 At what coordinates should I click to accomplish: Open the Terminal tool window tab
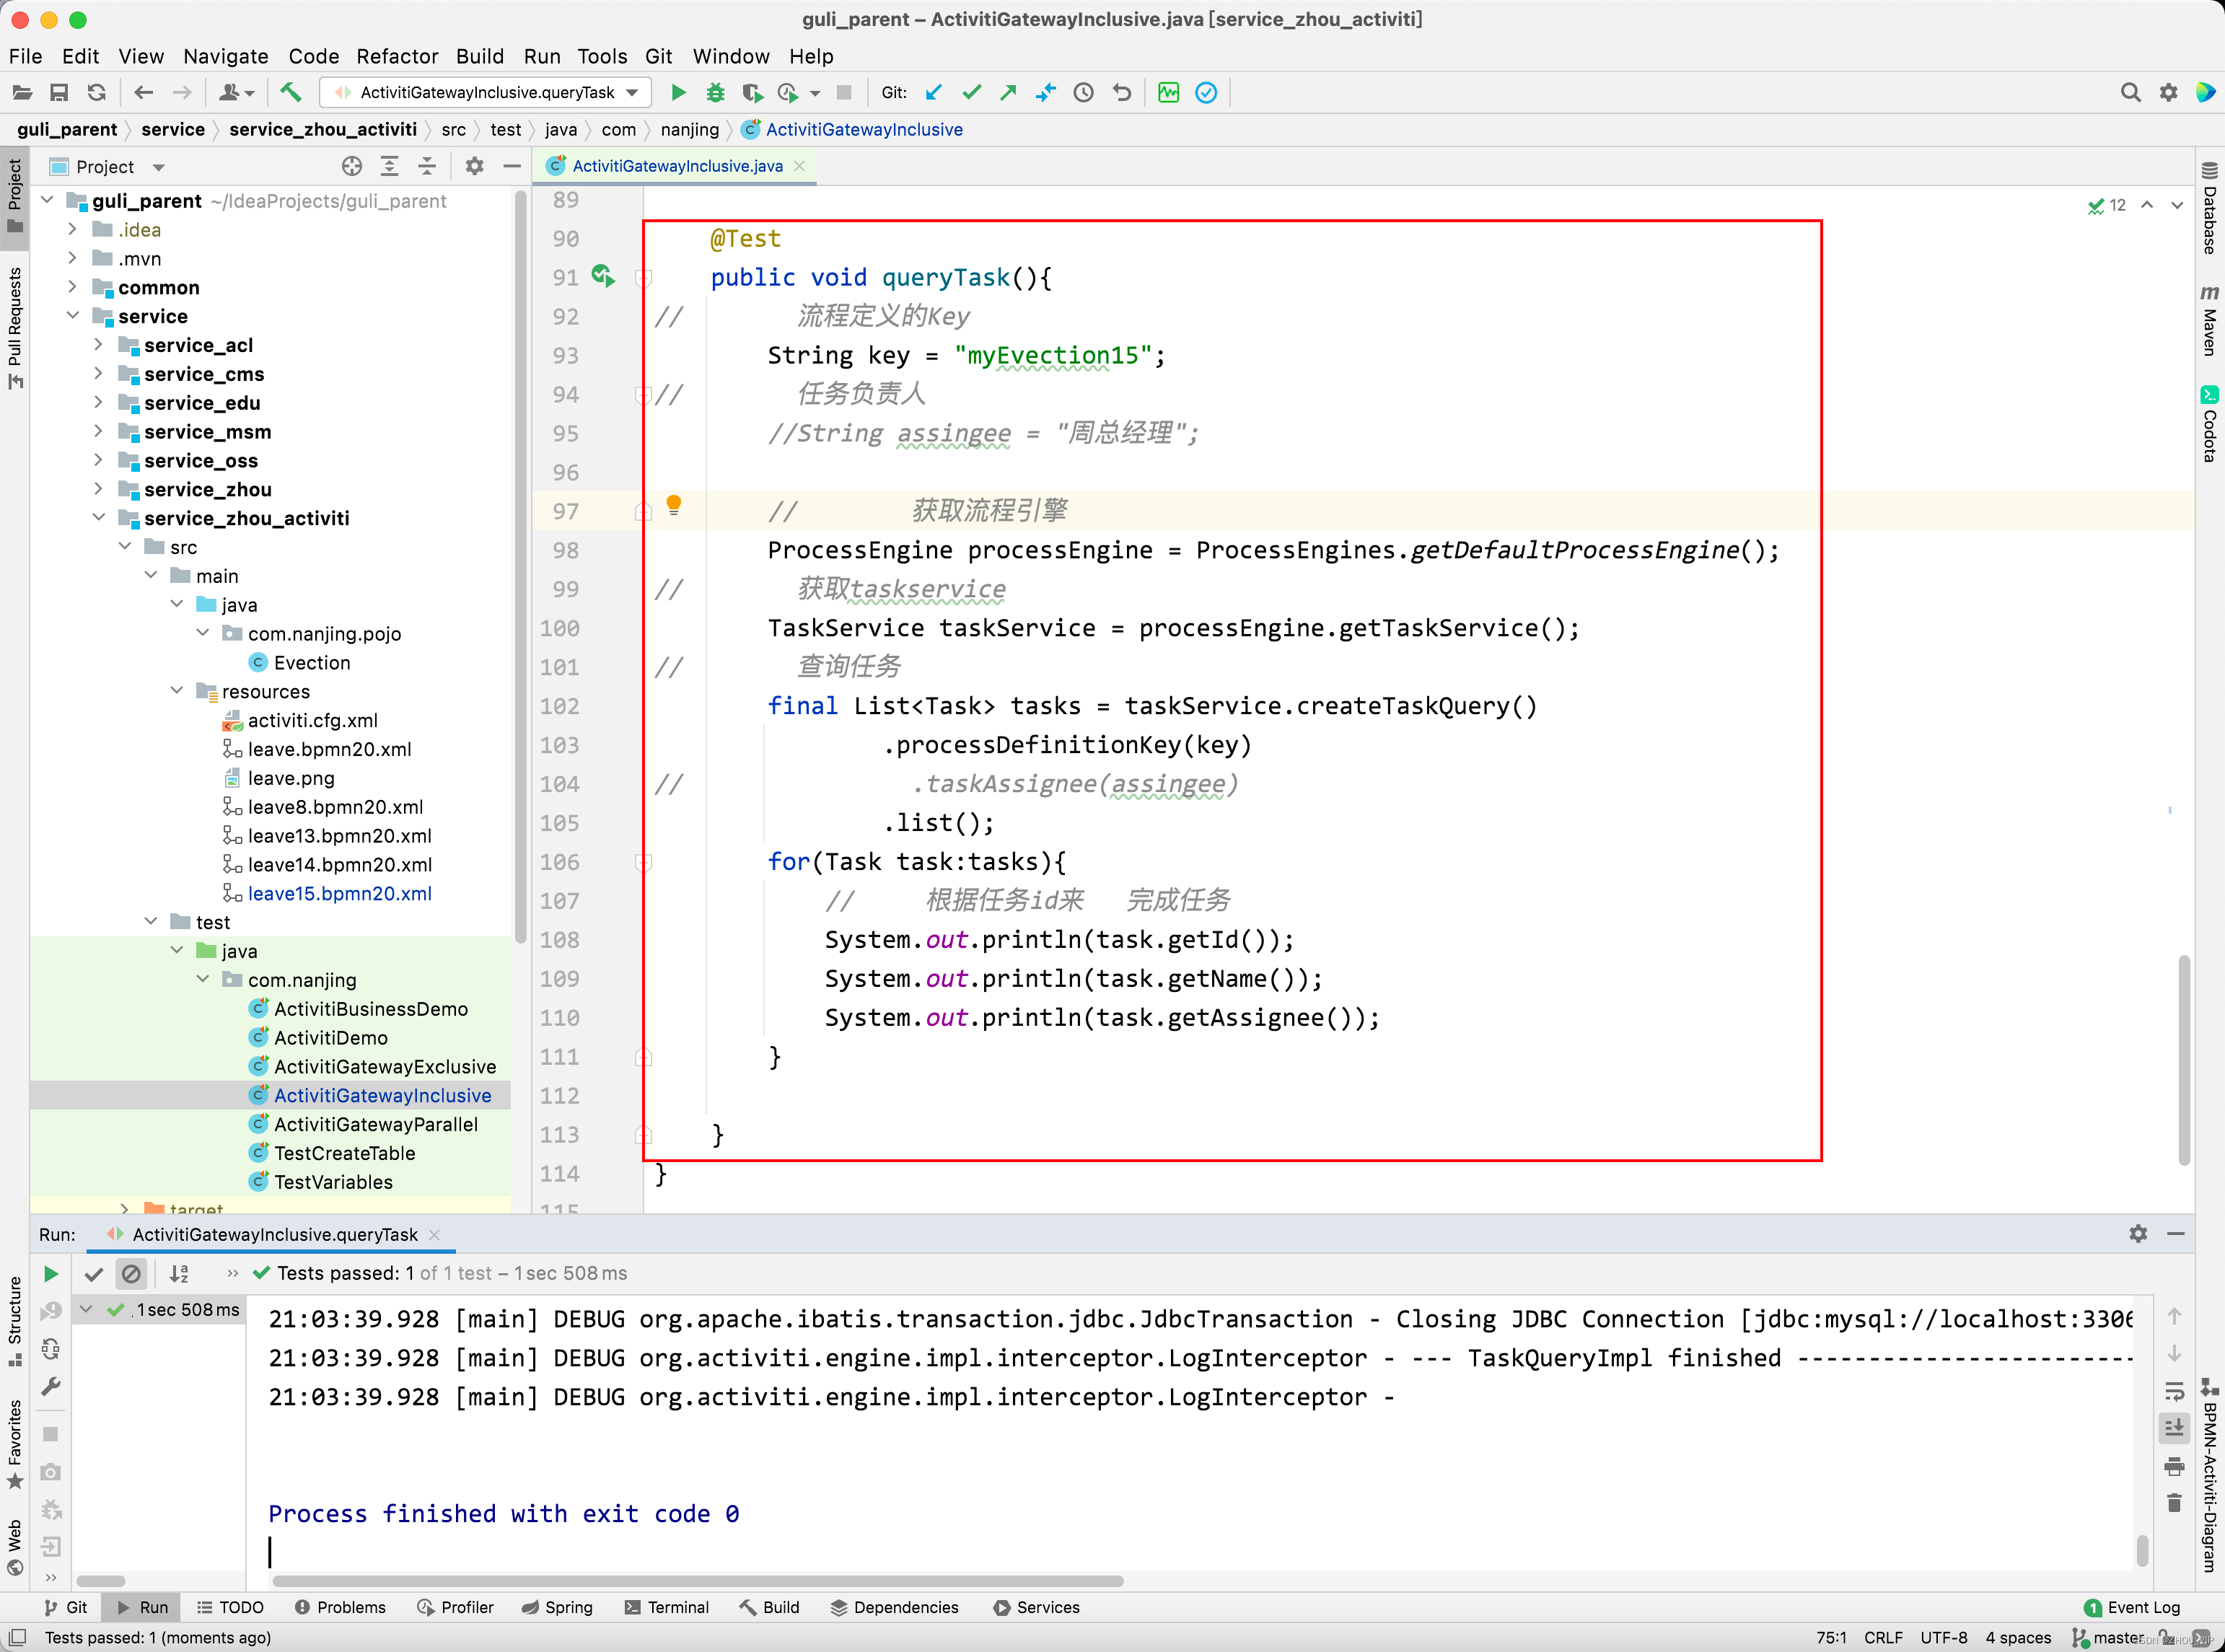pyautogui.click(x=666, y=1607)
